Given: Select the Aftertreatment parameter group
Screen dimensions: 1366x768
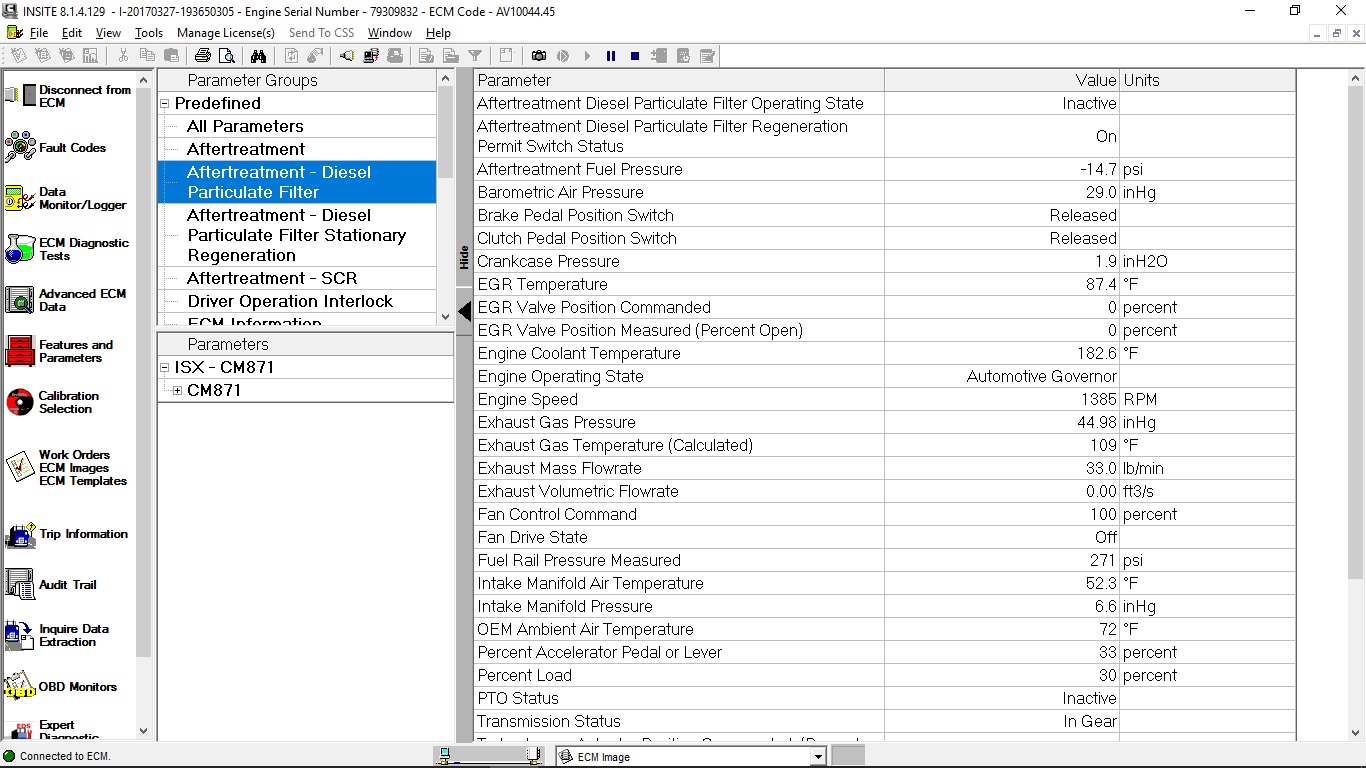Looking at the screenshot, I should (297, 149).
